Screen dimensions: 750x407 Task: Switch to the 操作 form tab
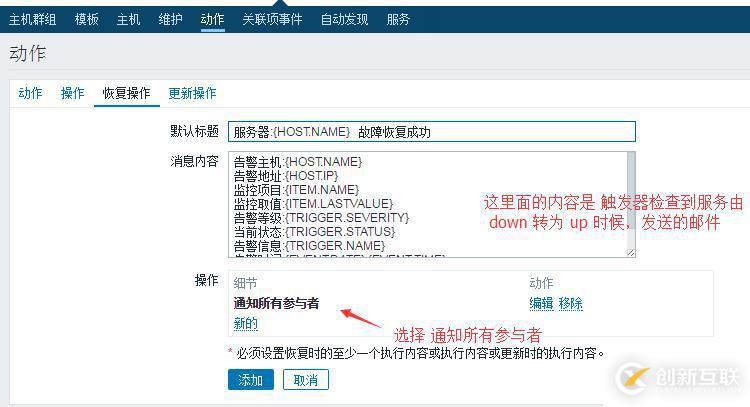pos(73,93)
